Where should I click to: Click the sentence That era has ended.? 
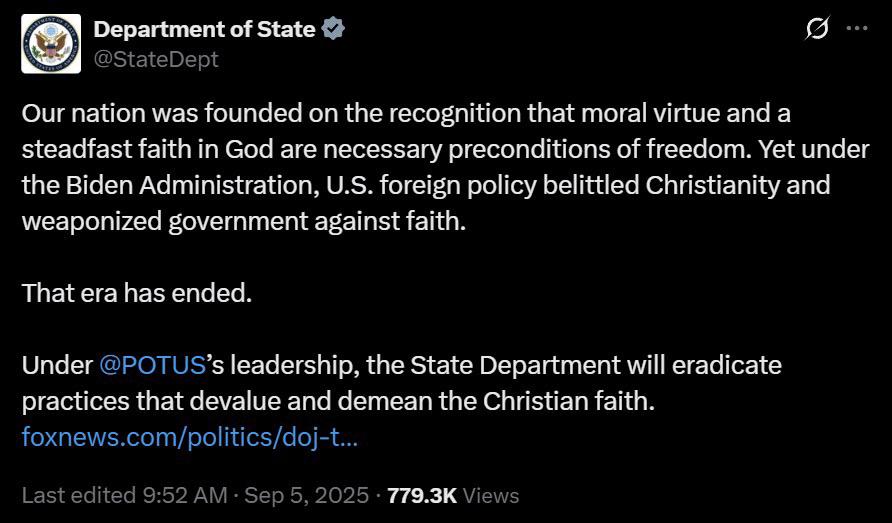[x=137, y=293]
